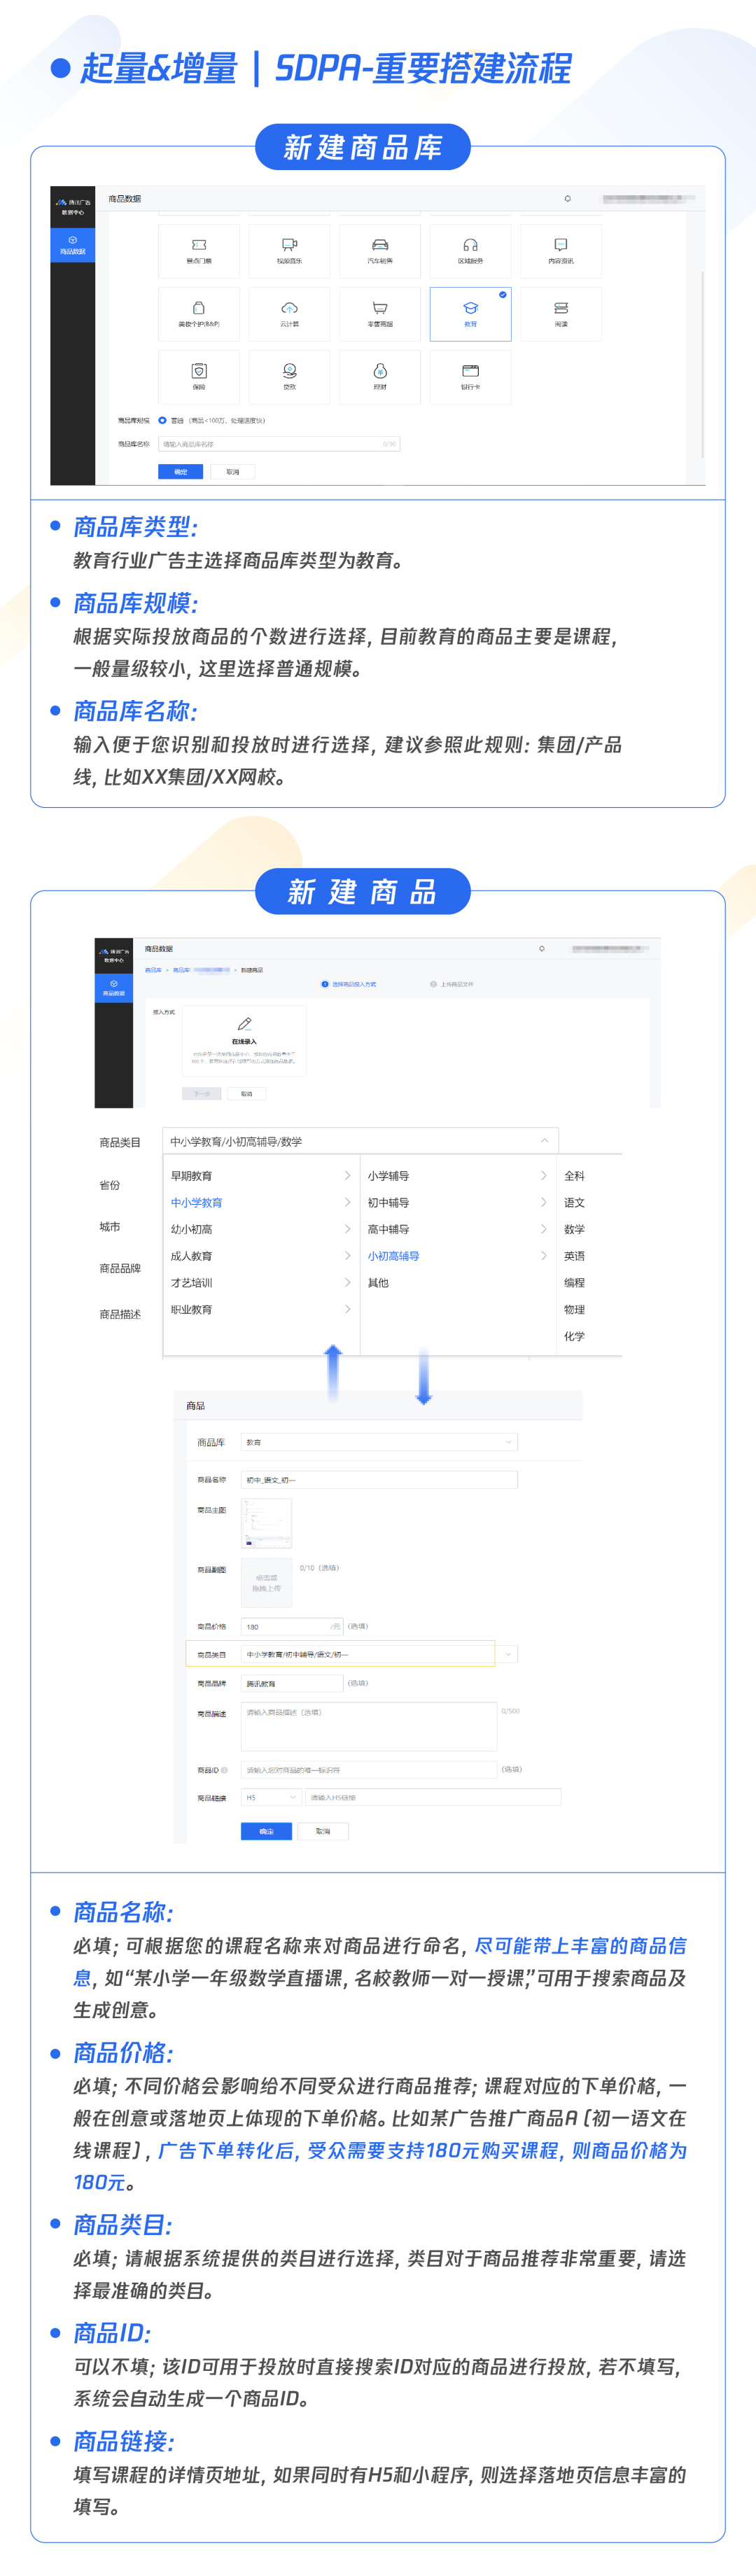This screenshot has height=2576, width=756.
Task: Open 商品数据 sidebar item beside category tiles
Action: pos(73,245)
